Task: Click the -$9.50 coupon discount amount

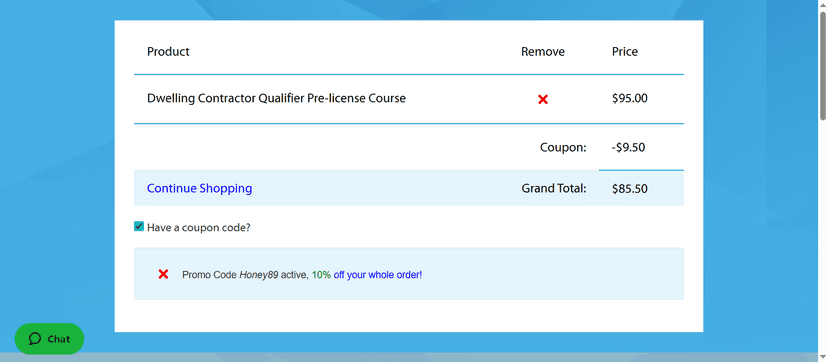Action: pyautogui.click(x=628, y=148)
